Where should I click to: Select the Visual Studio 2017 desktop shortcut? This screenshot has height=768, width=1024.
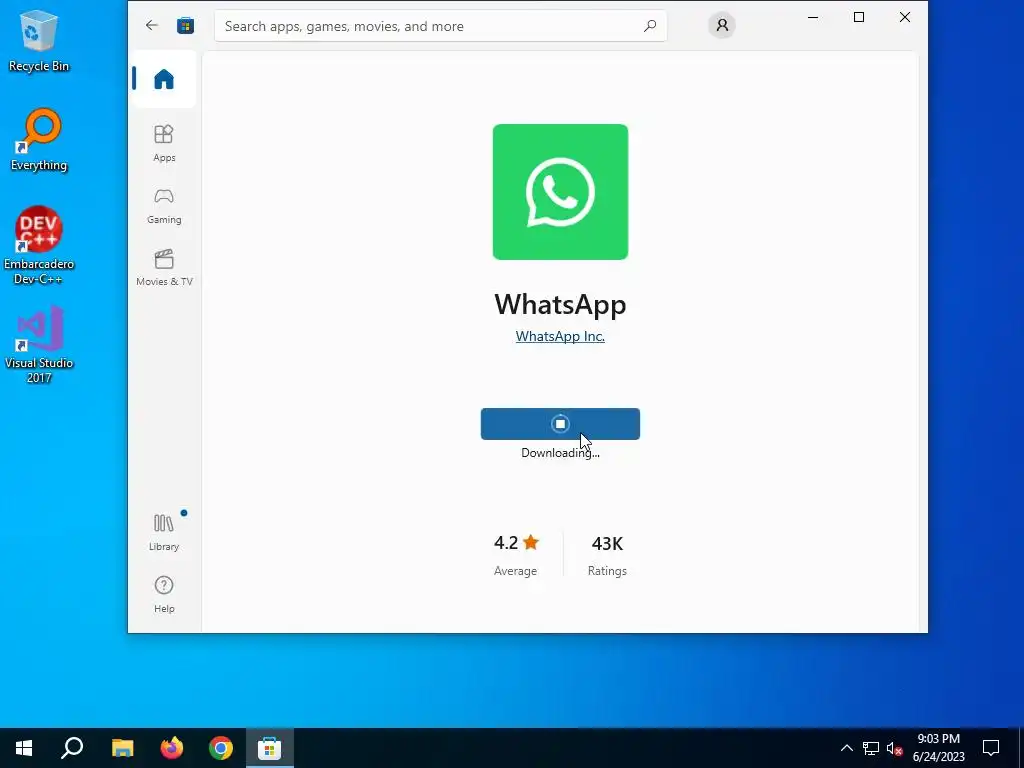click(x=39, y=344)
